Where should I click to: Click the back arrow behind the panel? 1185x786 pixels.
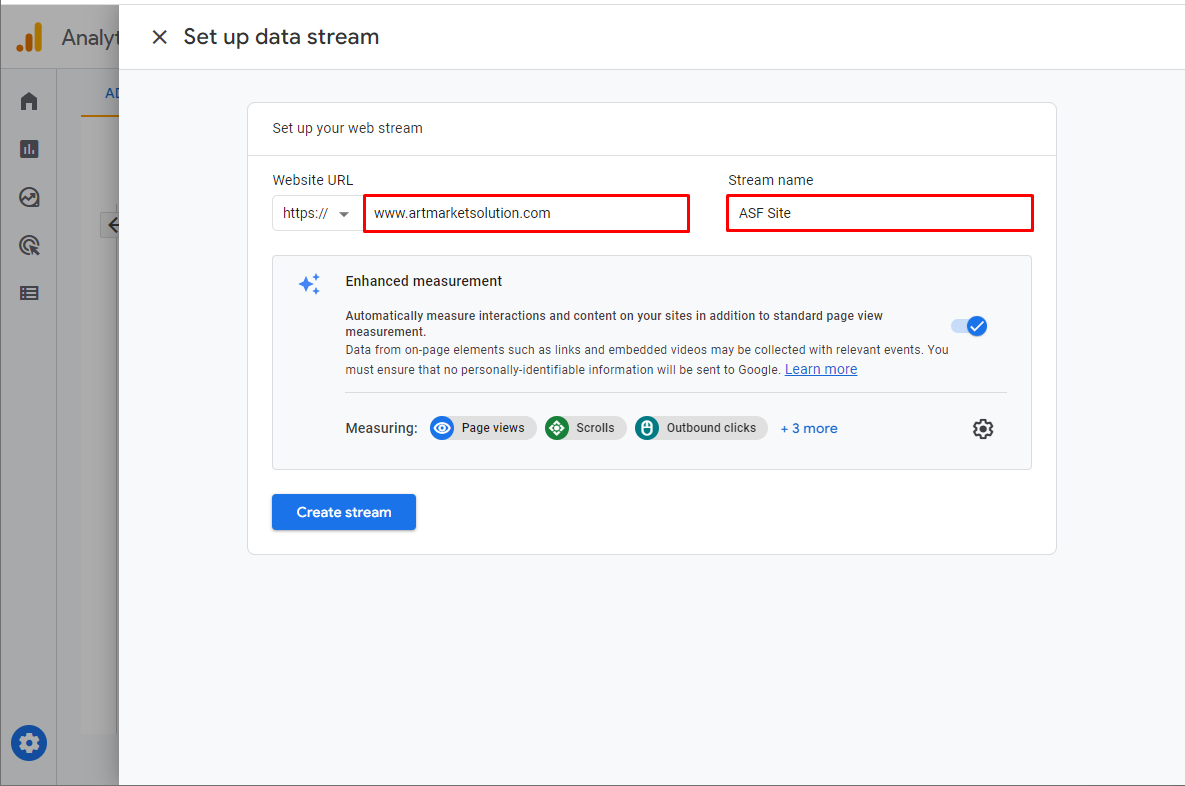111,224
